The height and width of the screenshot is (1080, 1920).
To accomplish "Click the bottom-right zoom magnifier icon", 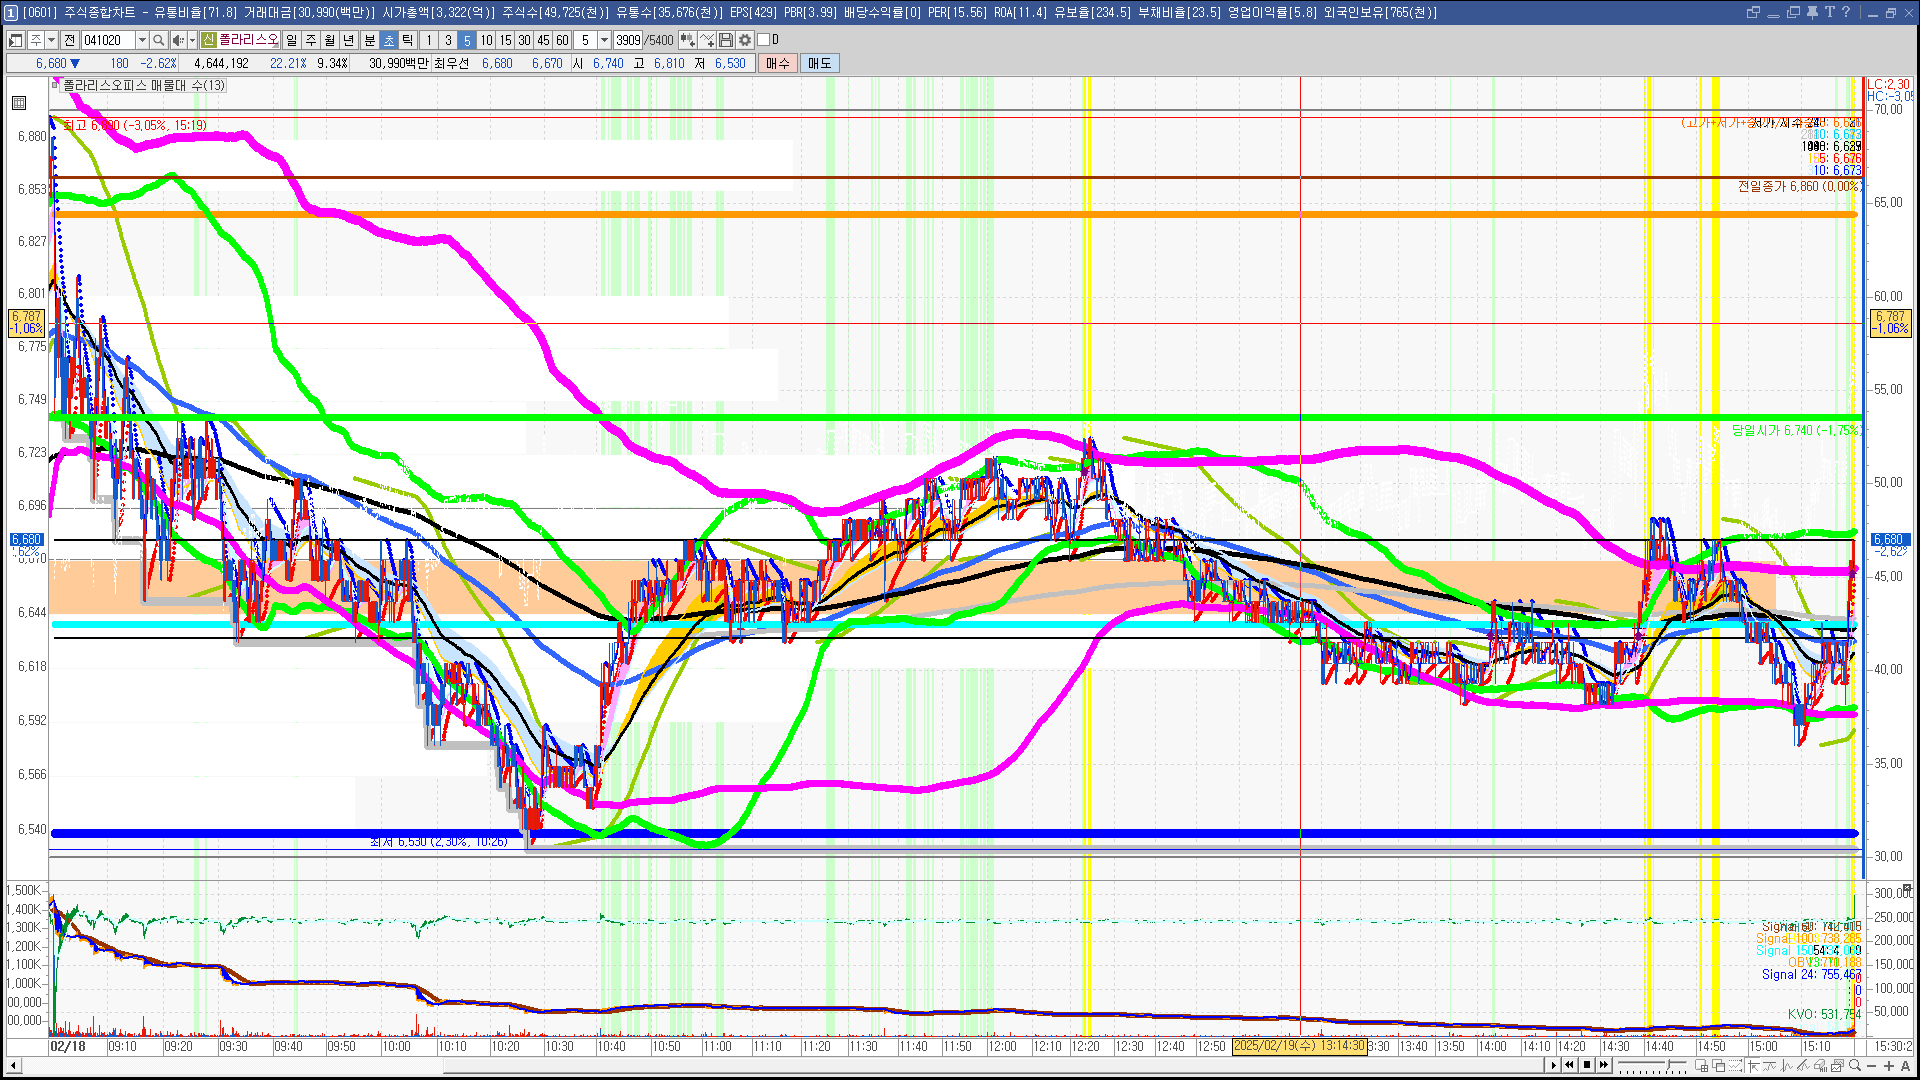I will click(1855, 1066).
